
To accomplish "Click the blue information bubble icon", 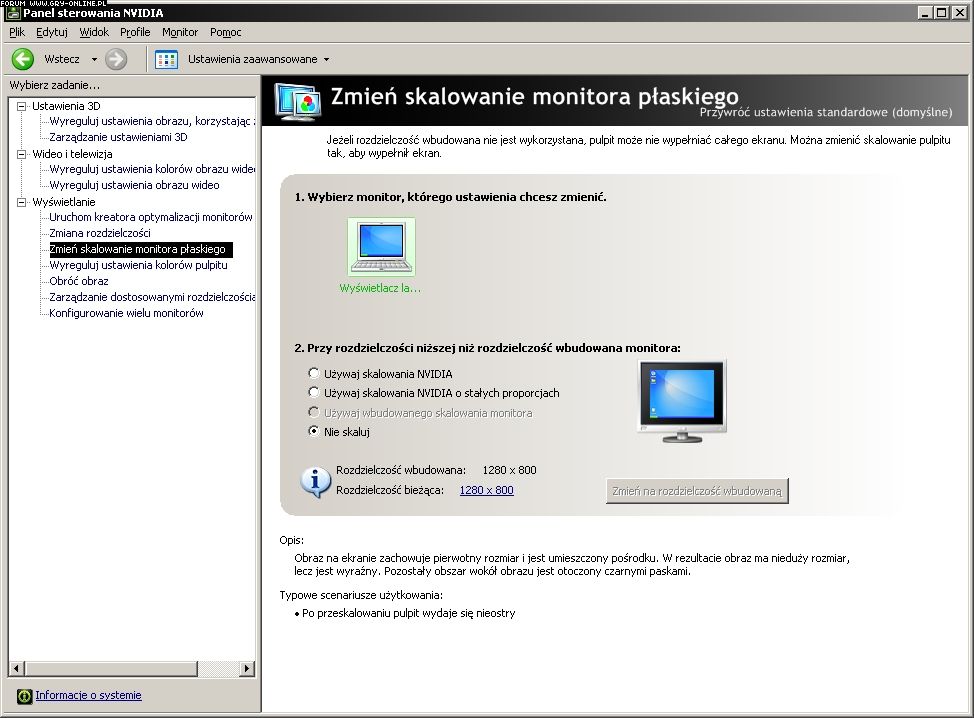I will tap(316, 482).
